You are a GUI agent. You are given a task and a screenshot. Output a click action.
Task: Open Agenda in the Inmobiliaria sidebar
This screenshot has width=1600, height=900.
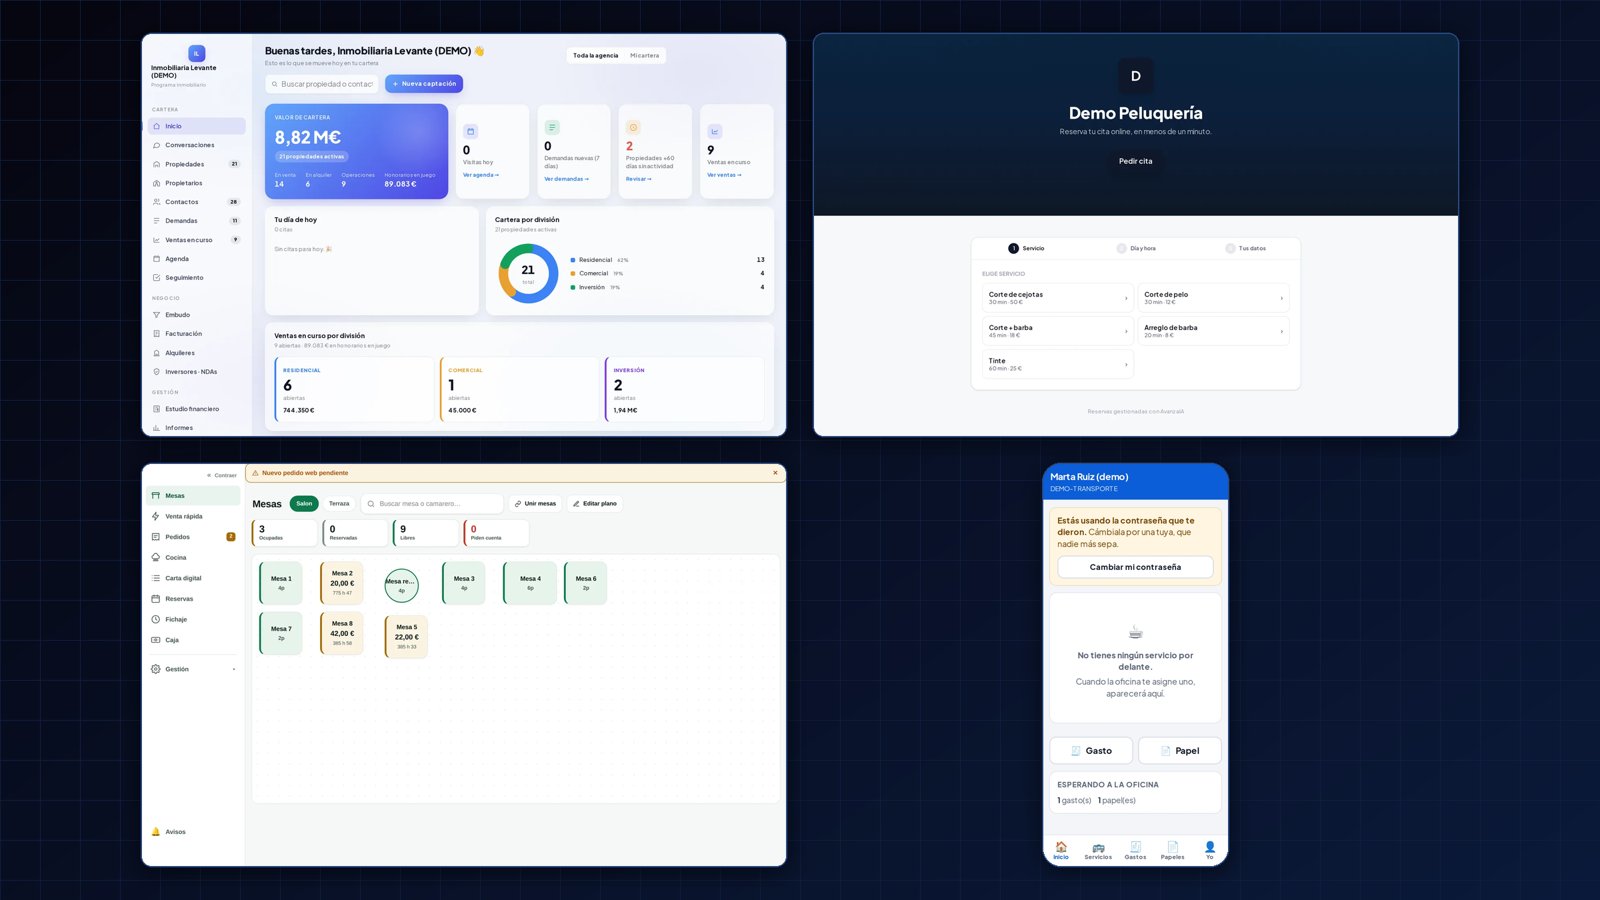tap(196, 259)
